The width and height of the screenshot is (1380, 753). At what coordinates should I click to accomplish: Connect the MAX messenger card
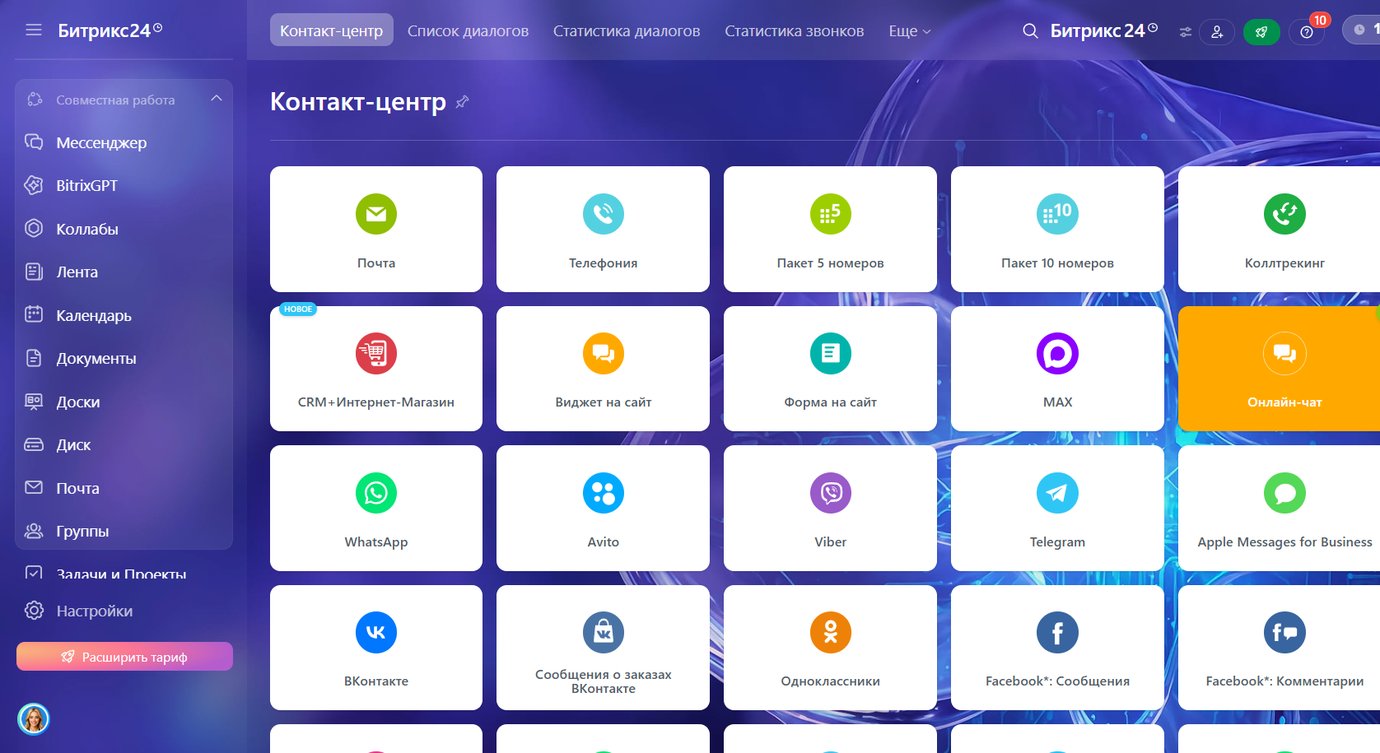pyautogui.click(x=1057, y=369)
